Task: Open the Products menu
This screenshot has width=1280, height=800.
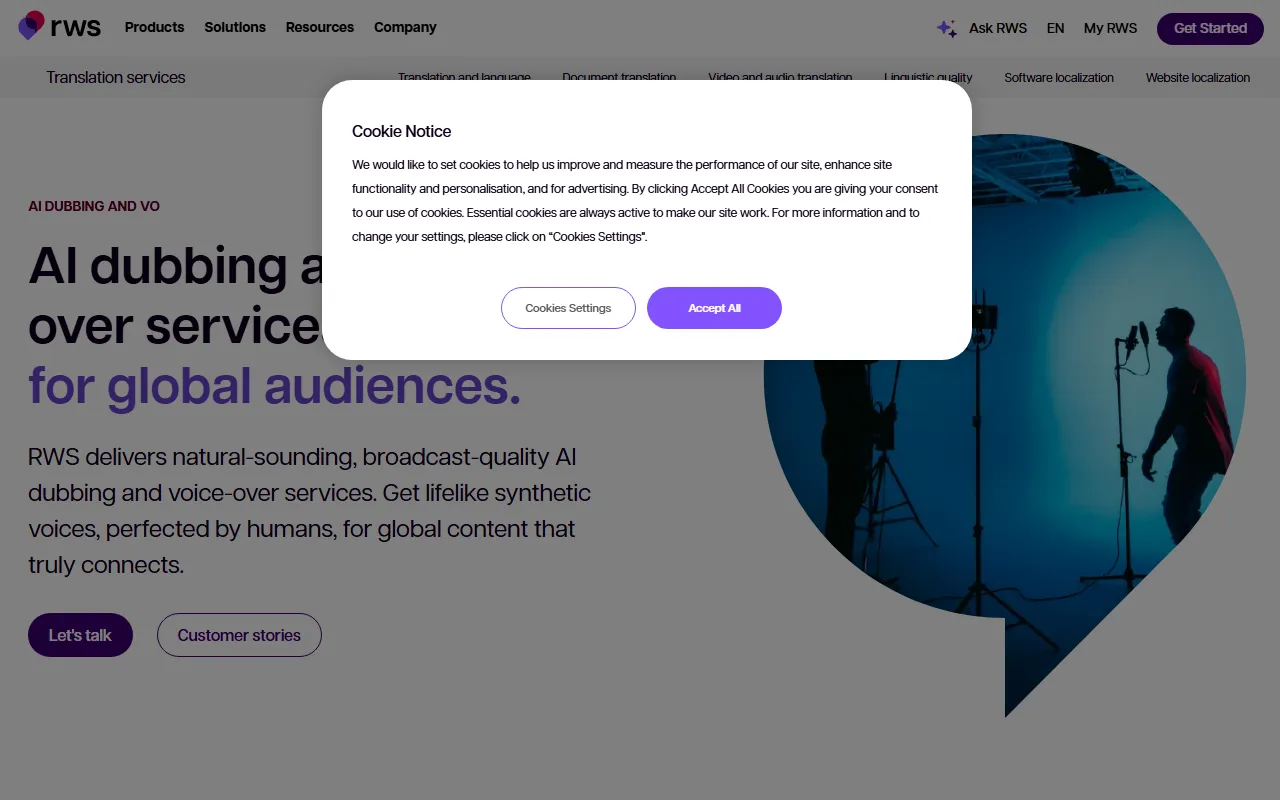Action: click(x=154, y=28)
